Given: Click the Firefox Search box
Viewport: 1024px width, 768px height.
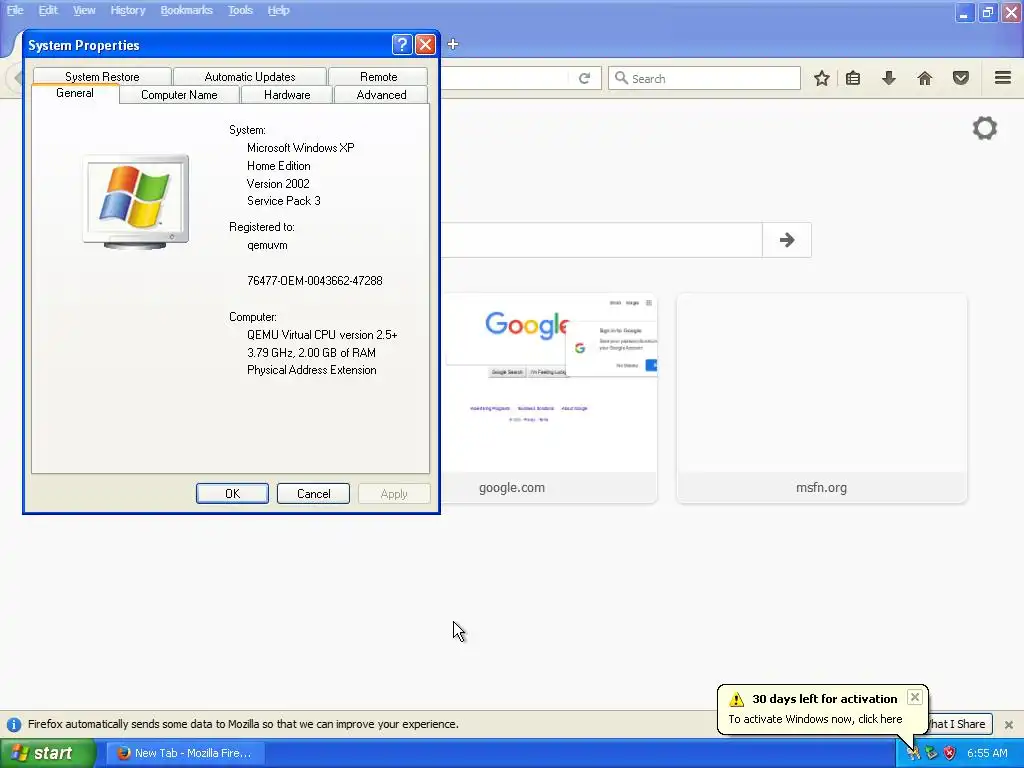Looking at the screenshot, I should coord(705,78).
